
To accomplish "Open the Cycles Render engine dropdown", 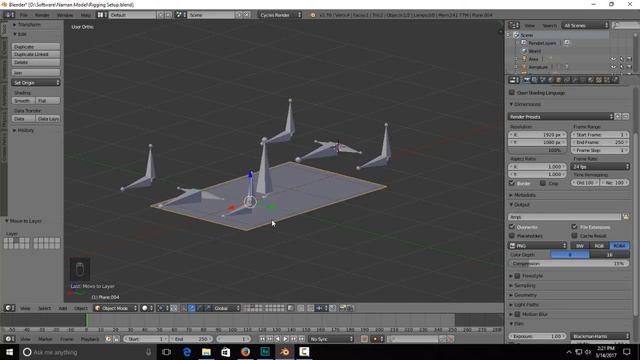I will 280,15.
